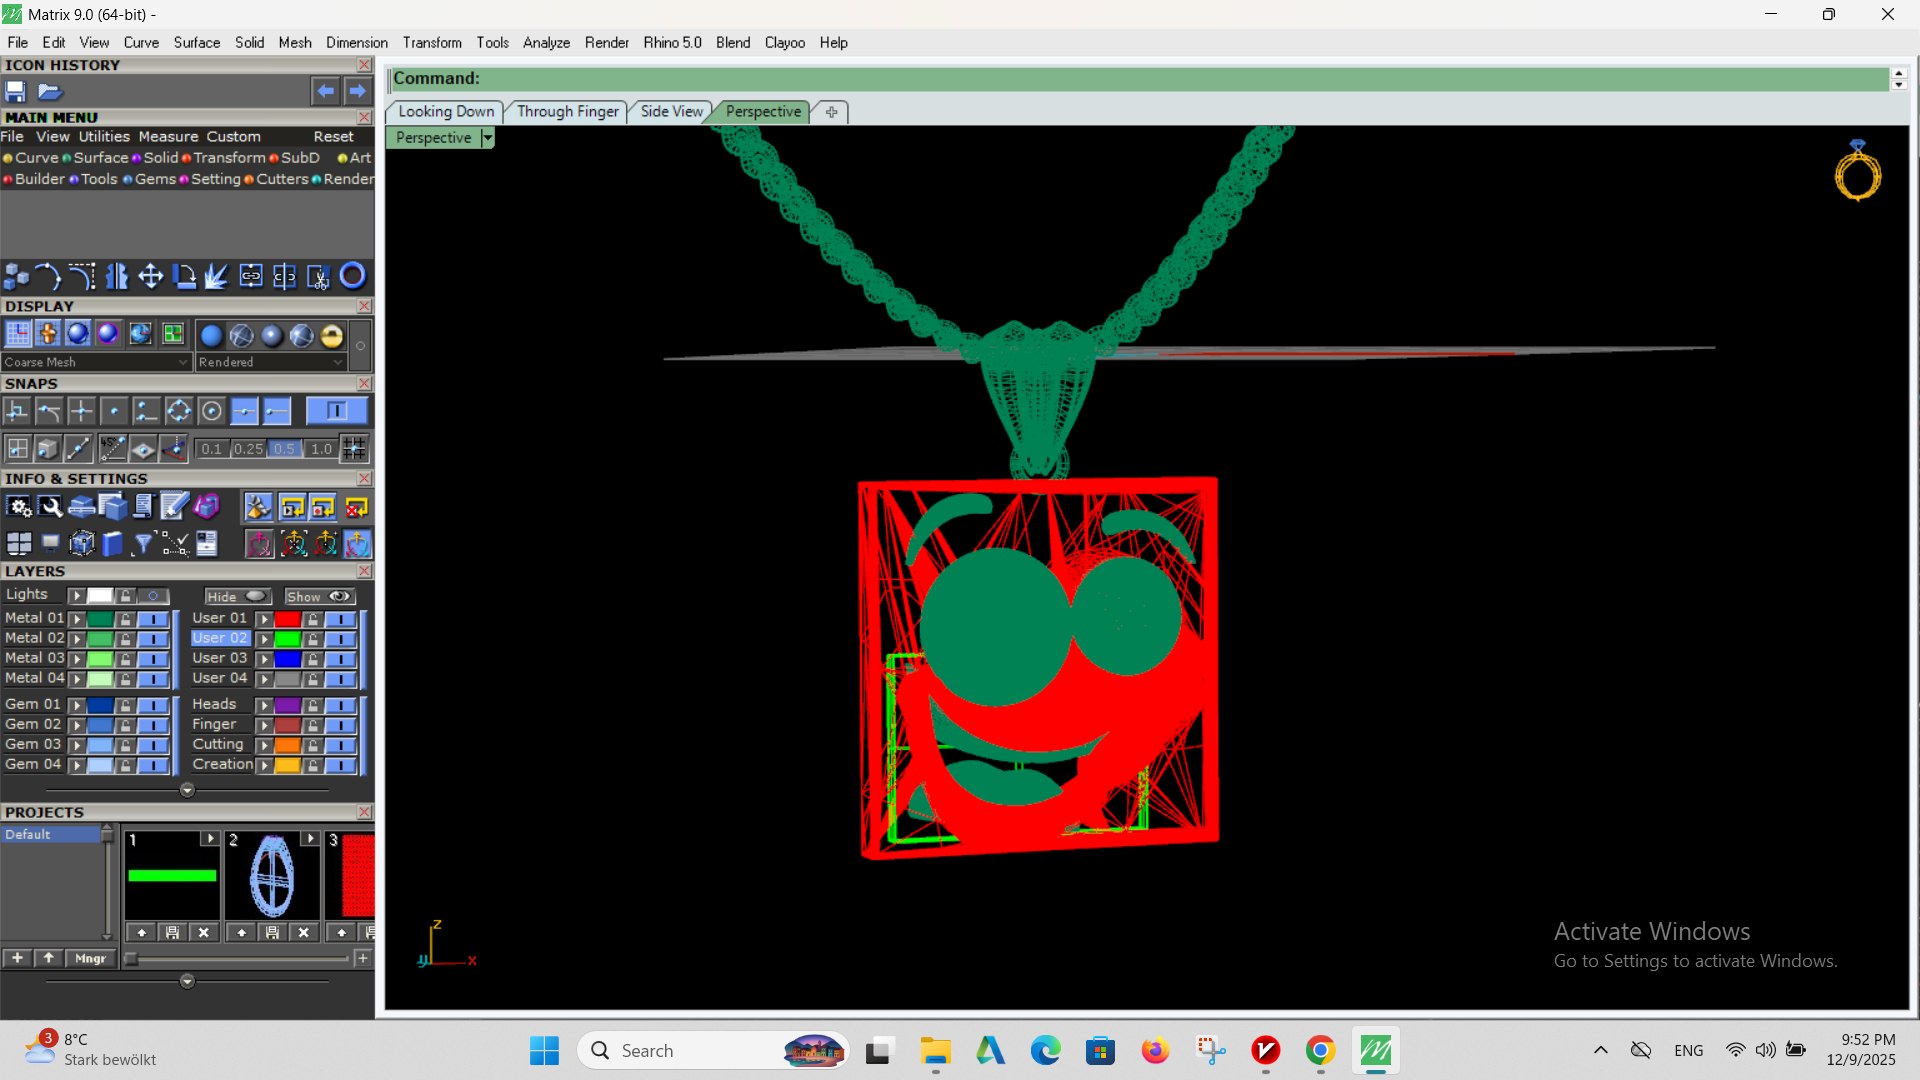
Task: Open the Clayoo menu
Action: click(785, 43)
